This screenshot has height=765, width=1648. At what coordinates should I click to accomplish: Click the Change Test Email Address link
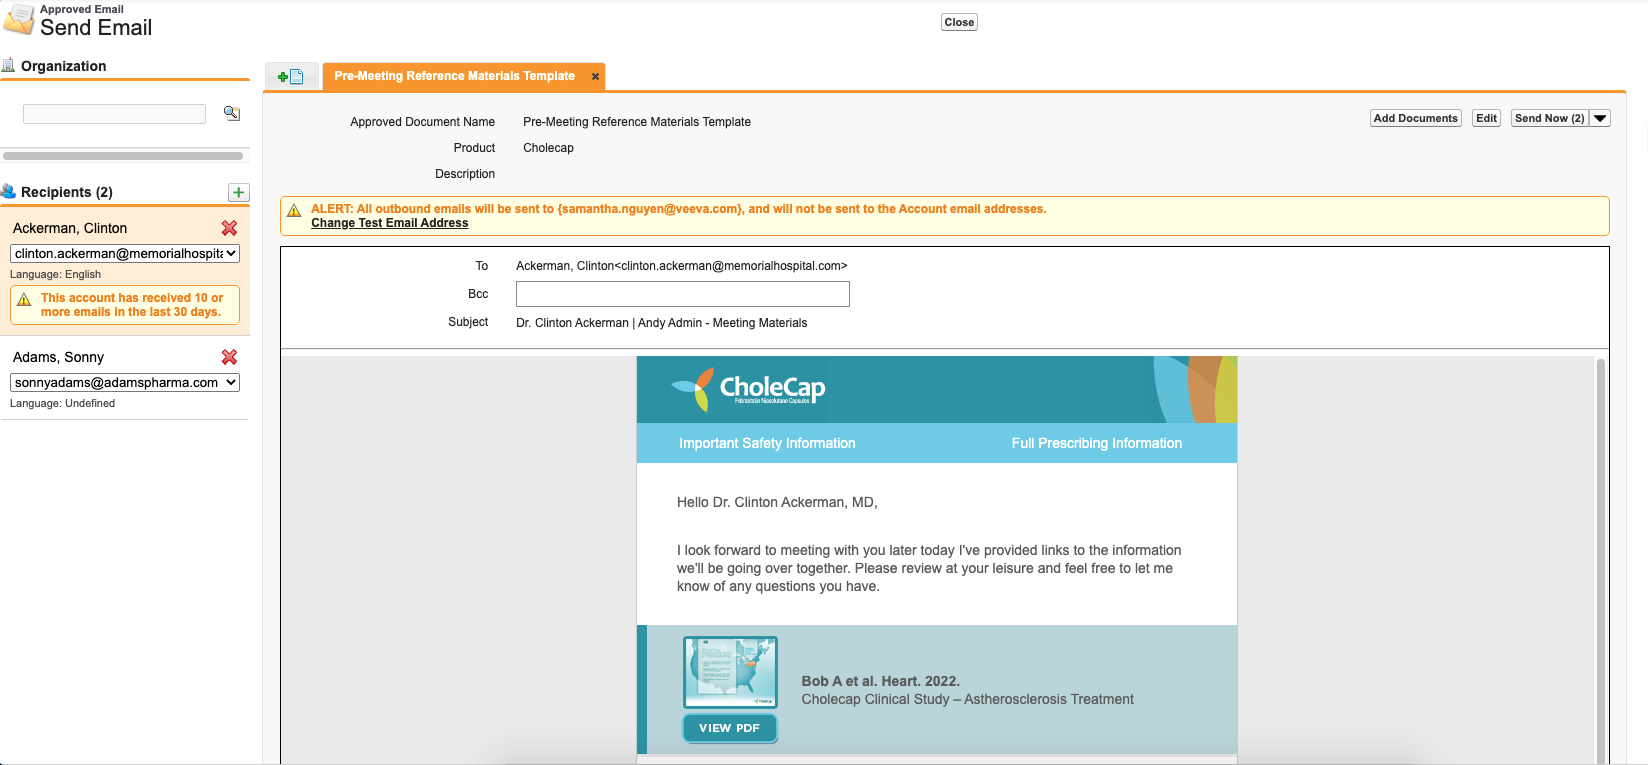tap(389, 223)
